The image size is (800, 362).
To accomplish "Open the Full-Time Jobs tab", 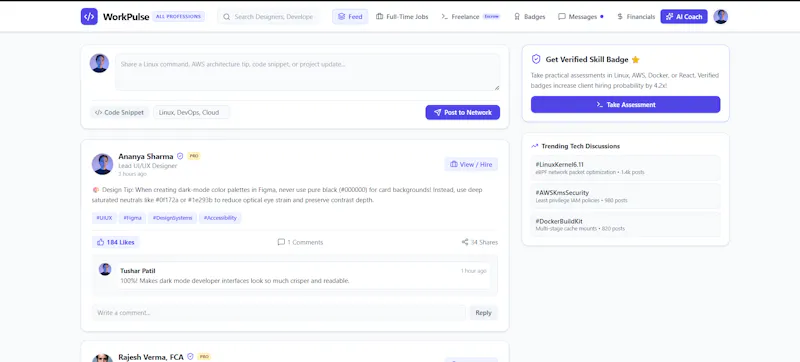I will [402, 17].
